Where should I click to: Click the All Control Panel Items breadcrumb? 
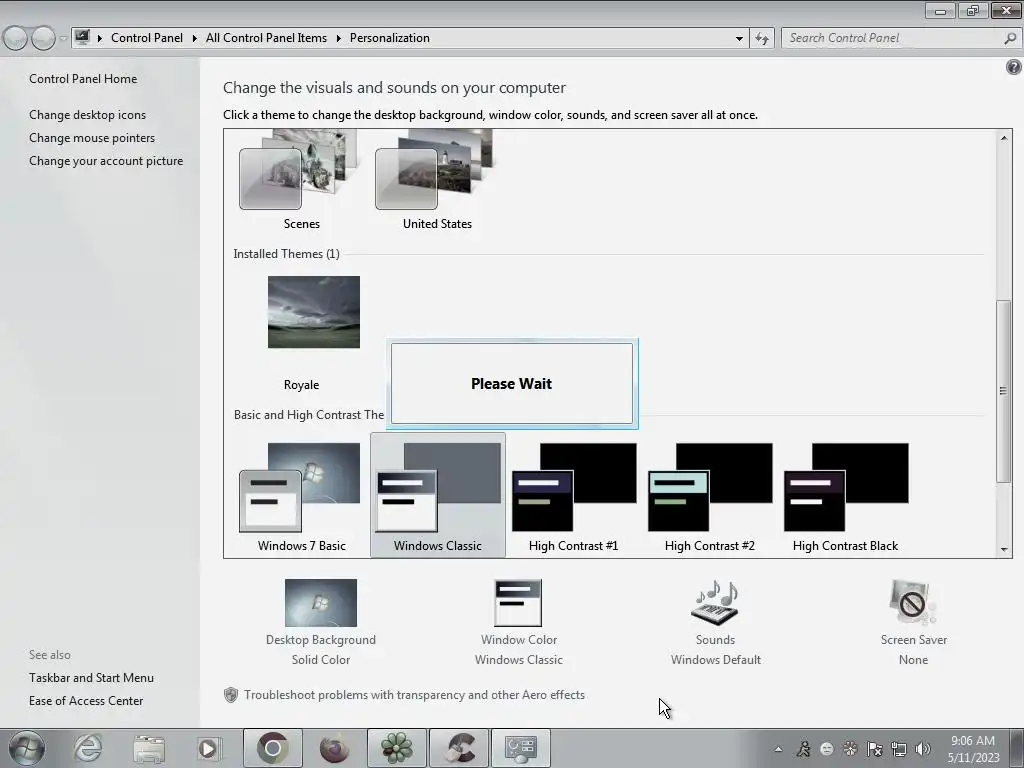(266, 38)
